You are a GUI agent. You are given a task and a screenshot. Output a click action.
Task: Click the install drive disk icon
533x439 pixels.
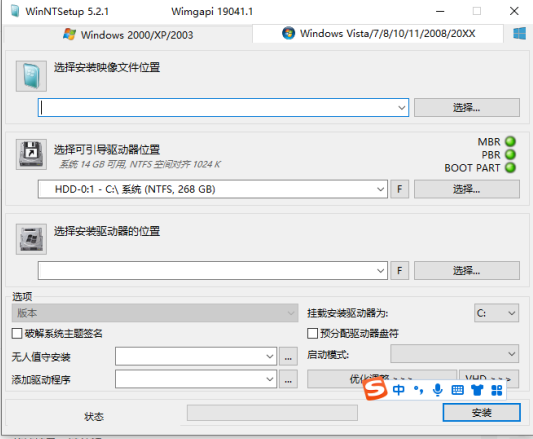(x=31, y=239)
